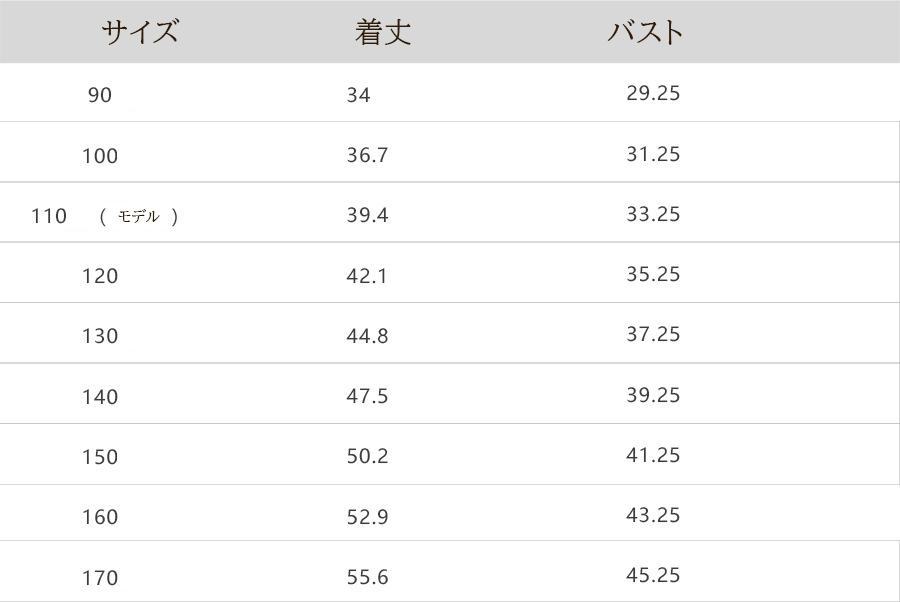This screenshot has height=602, width=900.
Task: Select the size 160 cell
Action: [x=100, y=517]
